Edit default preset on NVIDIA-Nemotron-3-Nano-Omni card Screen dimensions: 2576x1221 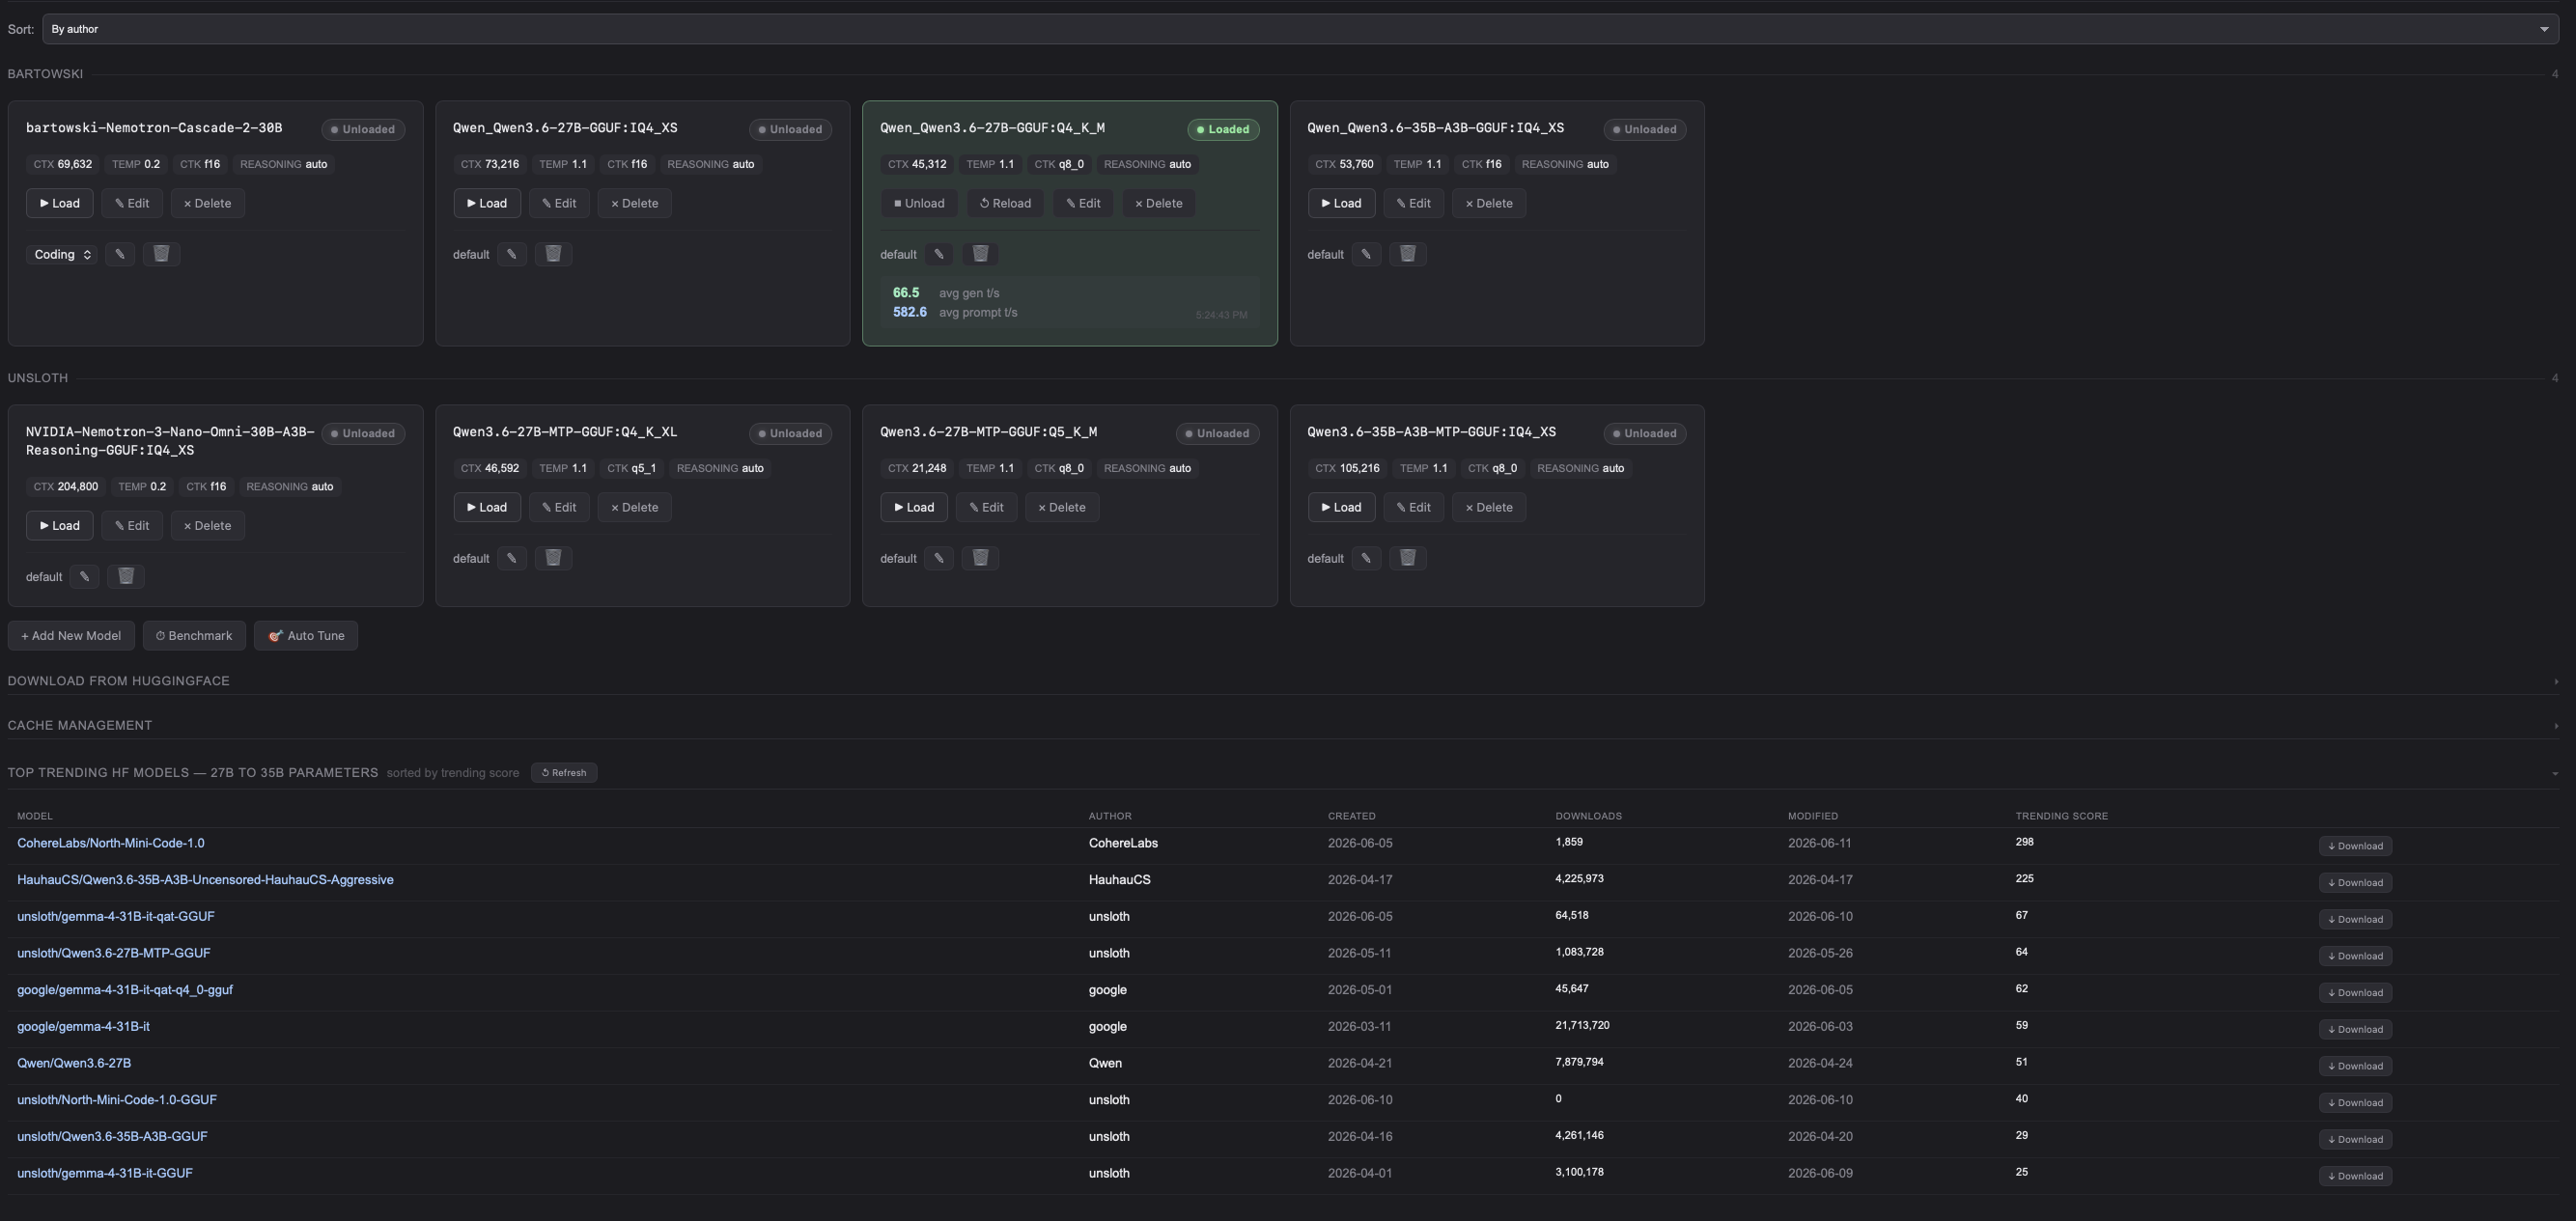[85, 576]
